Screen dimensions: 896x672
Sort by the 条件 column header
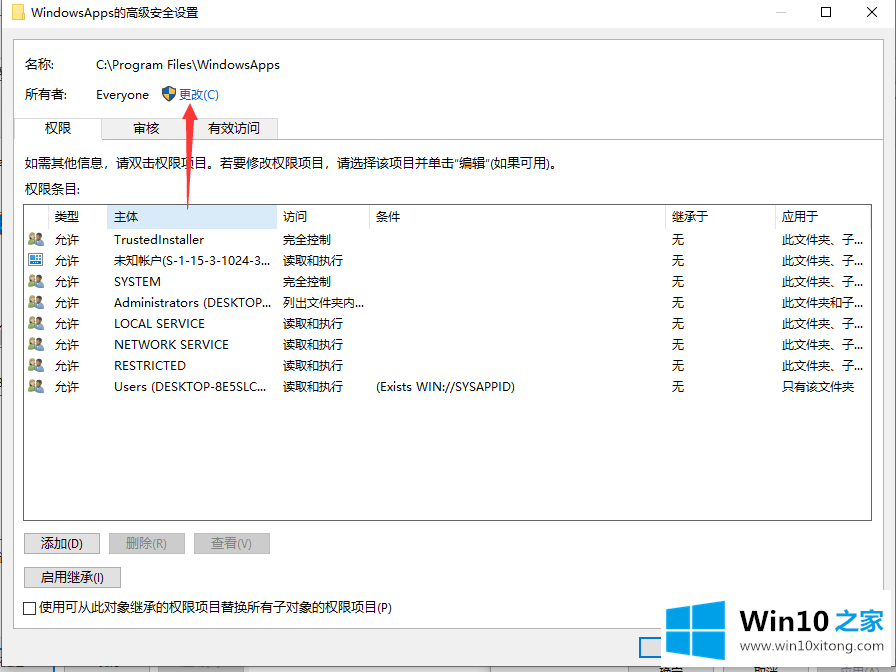click(518, 217)
